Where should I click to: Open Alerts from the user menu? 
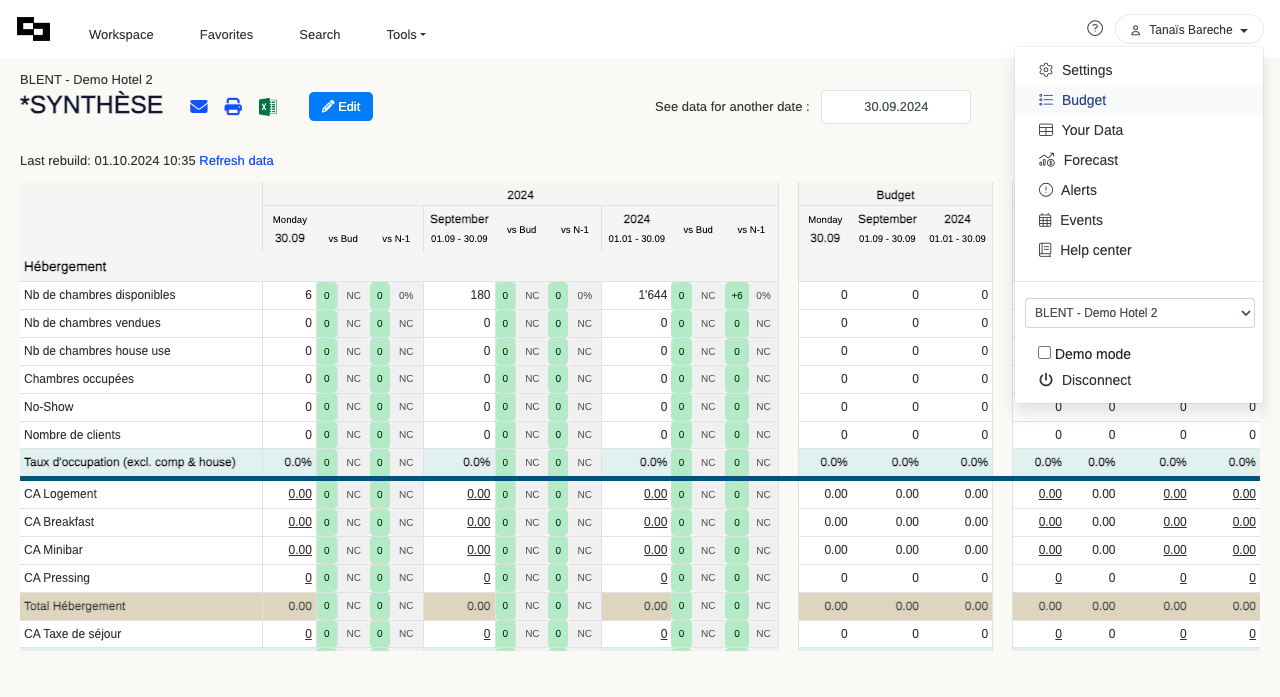[x=1078, y=190]
